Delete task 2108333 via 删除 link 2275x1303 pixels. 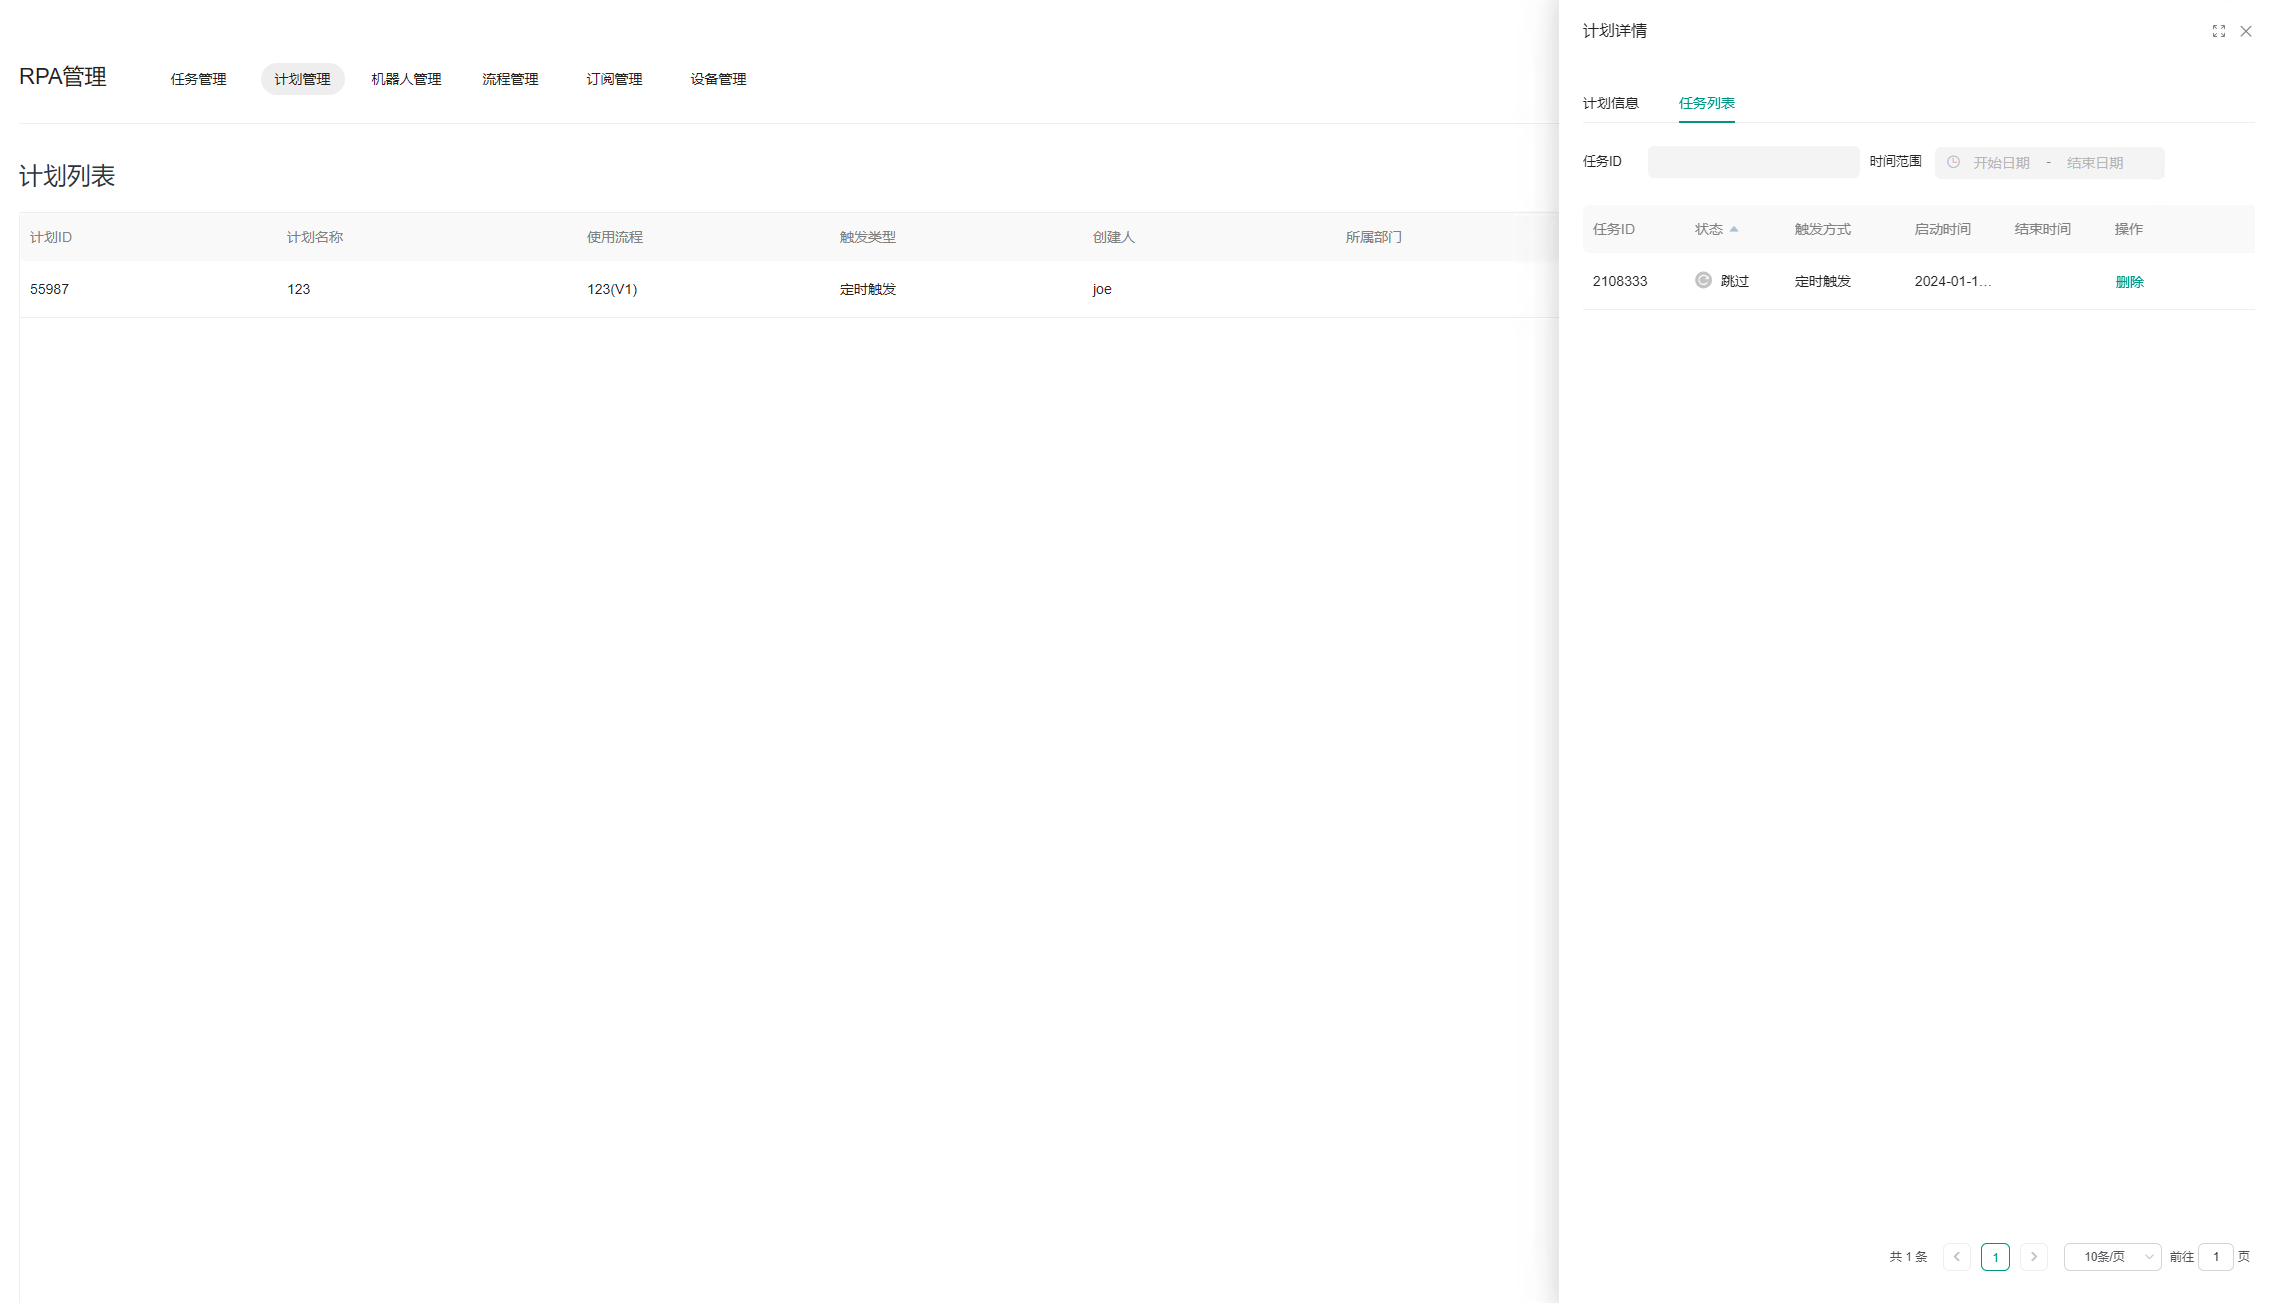(2129, 282)
